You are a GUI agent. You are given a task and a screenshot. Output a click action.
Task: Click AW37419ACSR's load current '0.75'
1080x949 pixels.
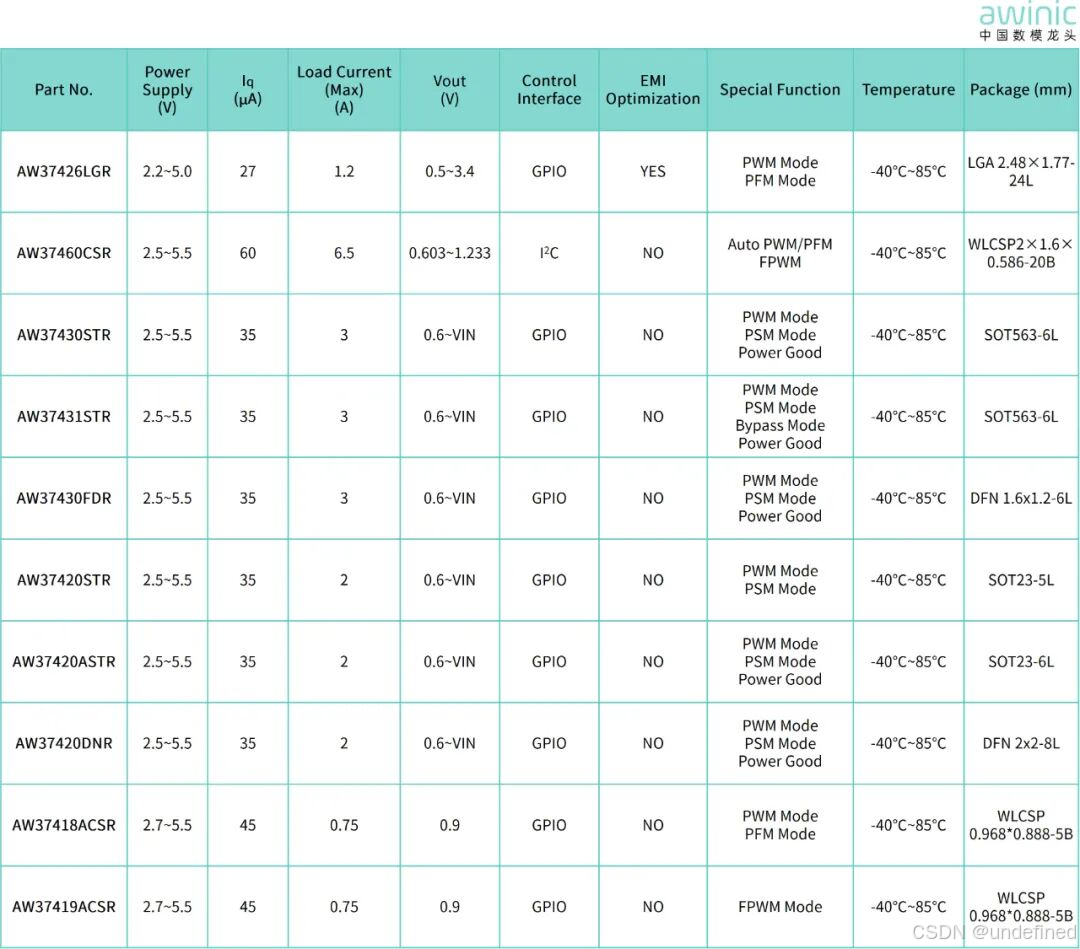coord(344,907)
